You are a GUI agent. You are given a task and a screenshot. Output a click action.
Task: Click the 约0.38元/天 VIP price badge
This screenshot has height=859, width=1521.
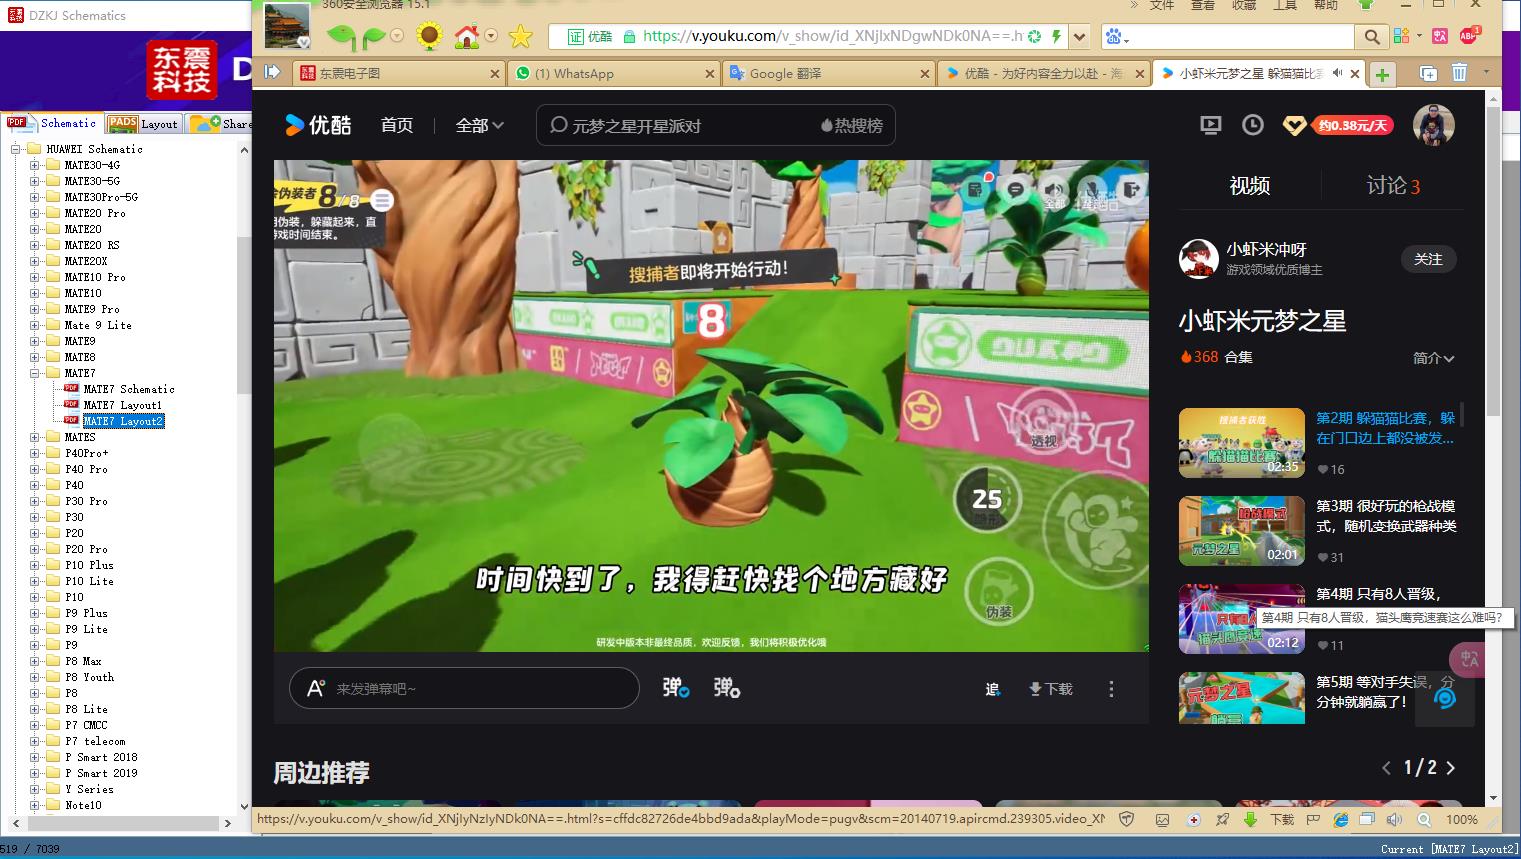point(1351,126)
